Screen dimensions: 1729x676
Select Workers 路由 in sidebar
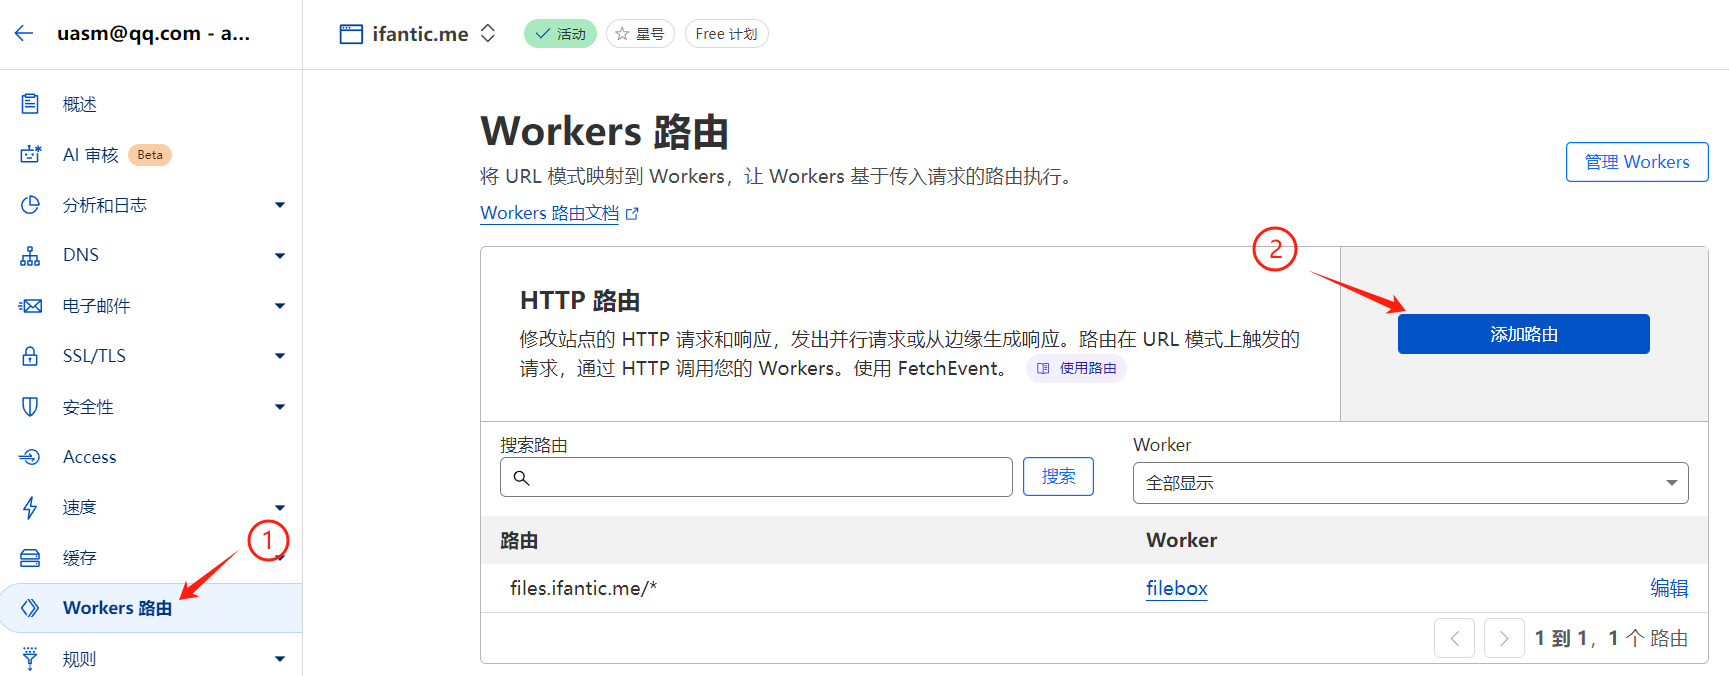117,608
